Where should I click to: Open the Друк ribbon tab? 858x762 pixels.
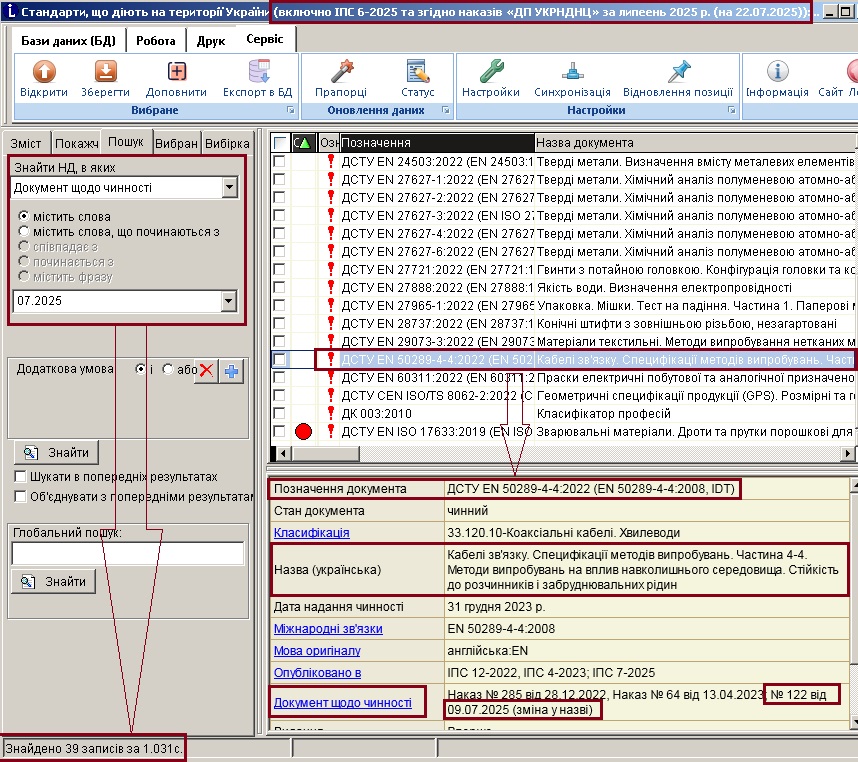point(211,41)
